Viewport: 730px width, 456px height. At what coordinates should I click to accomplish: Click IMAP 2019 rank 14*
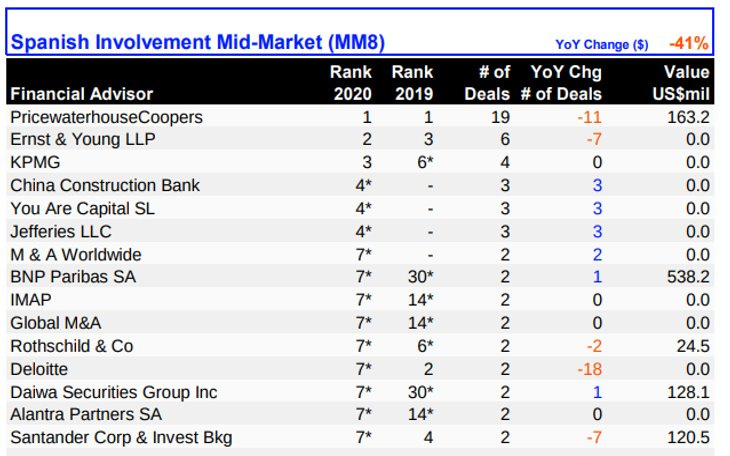[420, 299]
